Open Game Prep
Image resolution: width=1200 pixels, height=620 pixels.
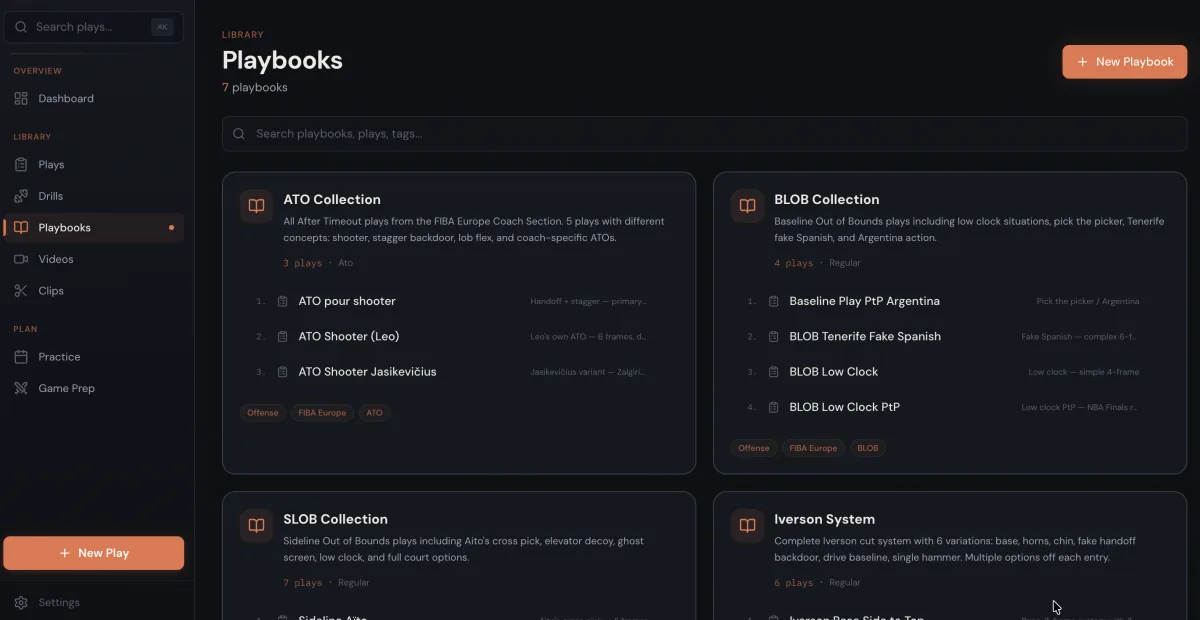coord(93,388)
